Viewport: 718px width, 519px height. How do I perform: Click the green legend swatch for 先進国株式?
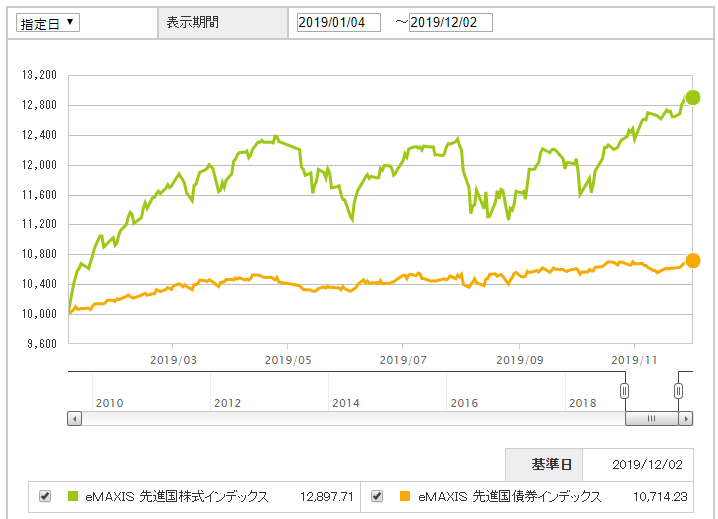pyautogui.click(x=73, y=496)
